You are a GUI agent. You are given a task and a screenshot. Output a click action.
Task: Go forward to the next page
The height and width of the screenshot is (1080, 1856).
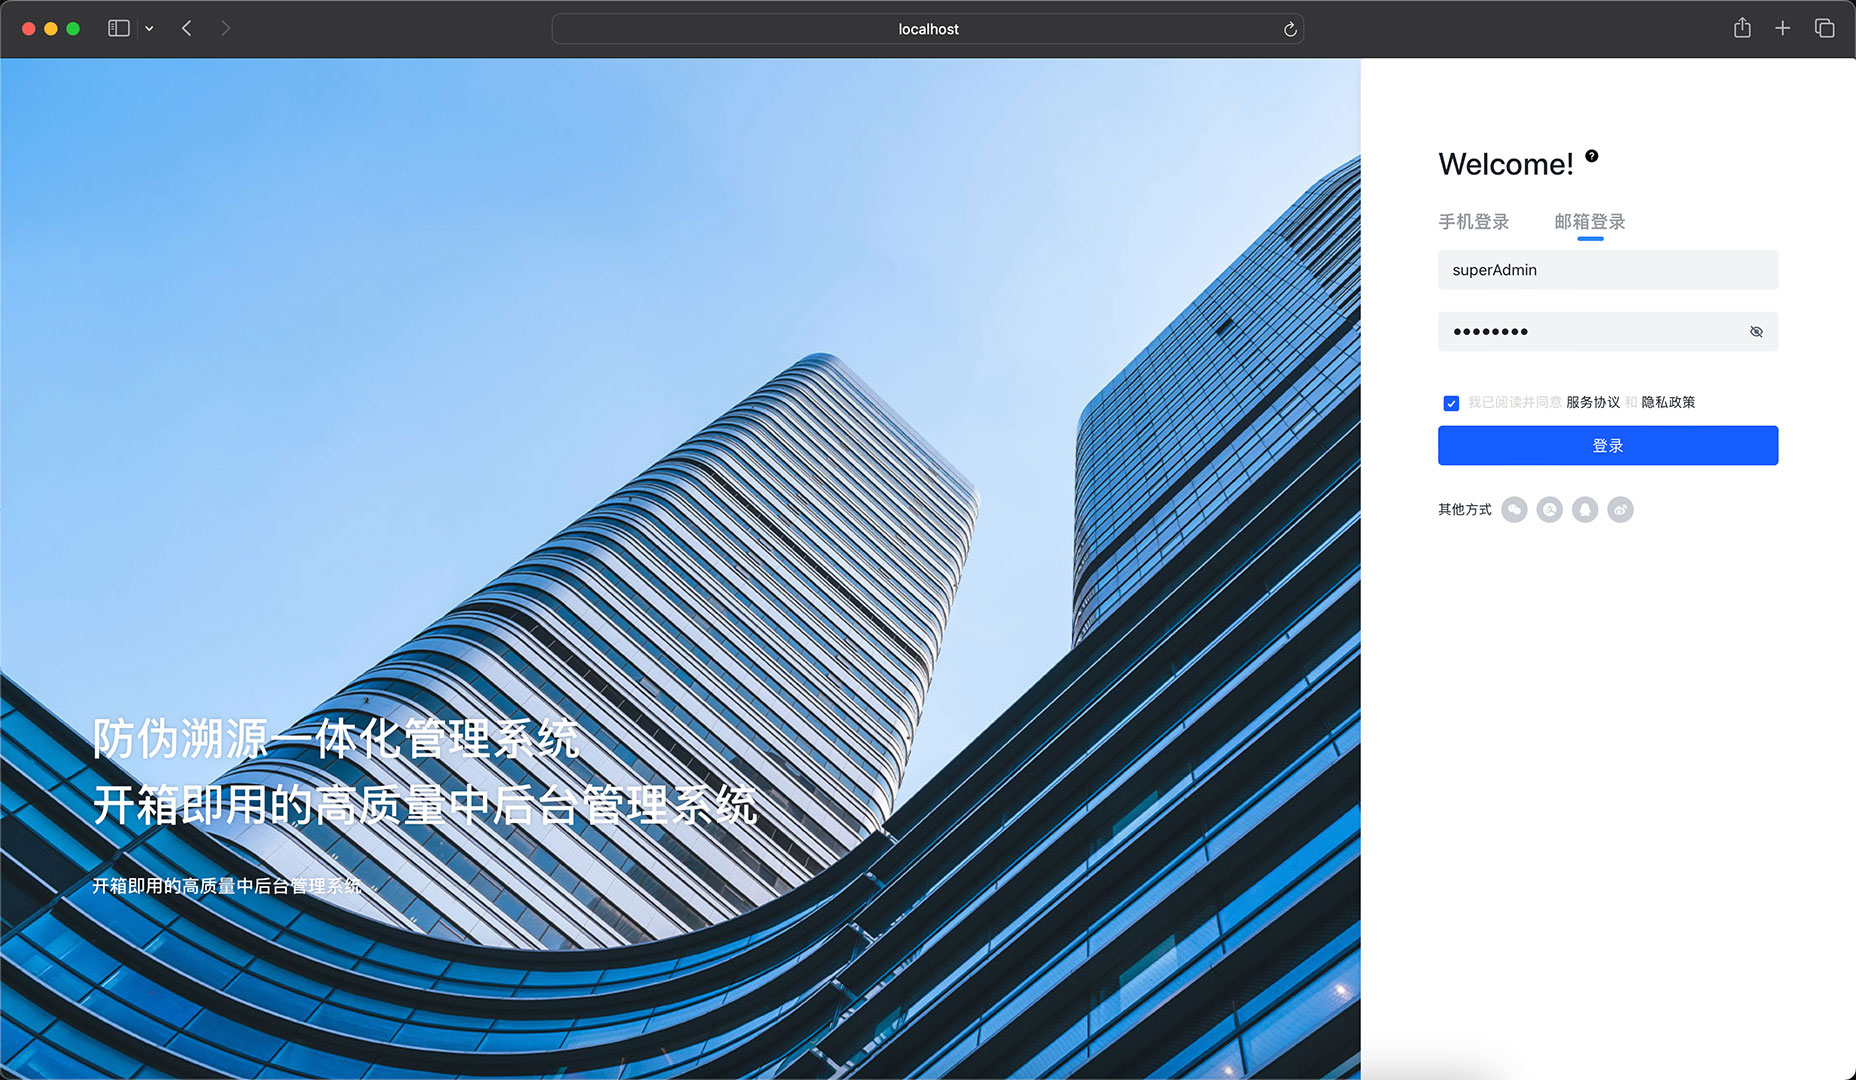pyautogui.click(x=225, y=29)
